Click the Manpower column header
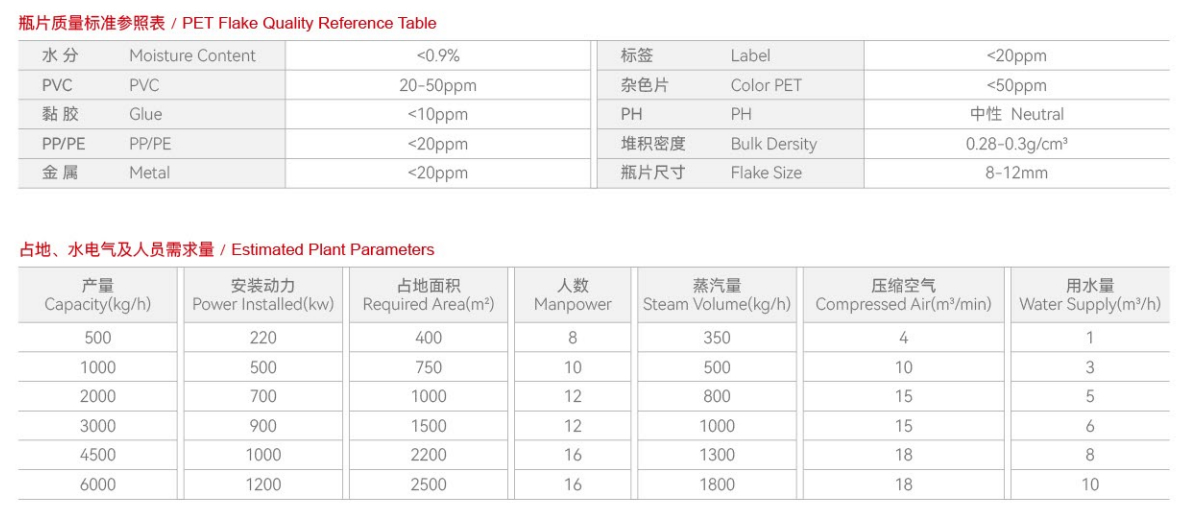Screen dimensions: 1188x515 [x=573, y=295]
